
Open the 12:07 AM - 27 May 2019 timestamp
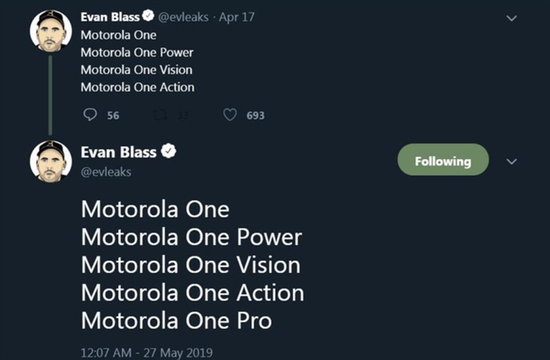(x=147, y=352)
